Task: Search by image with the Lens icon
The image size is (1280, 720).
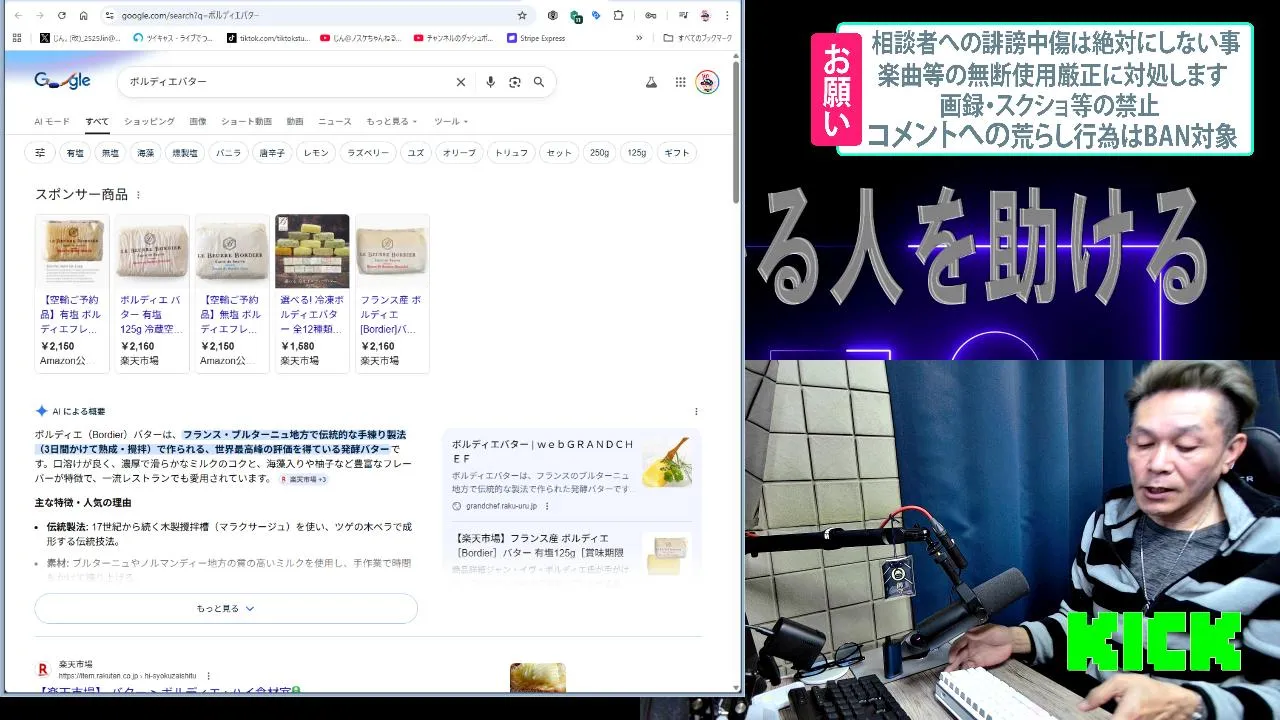Action: [515, 82]
